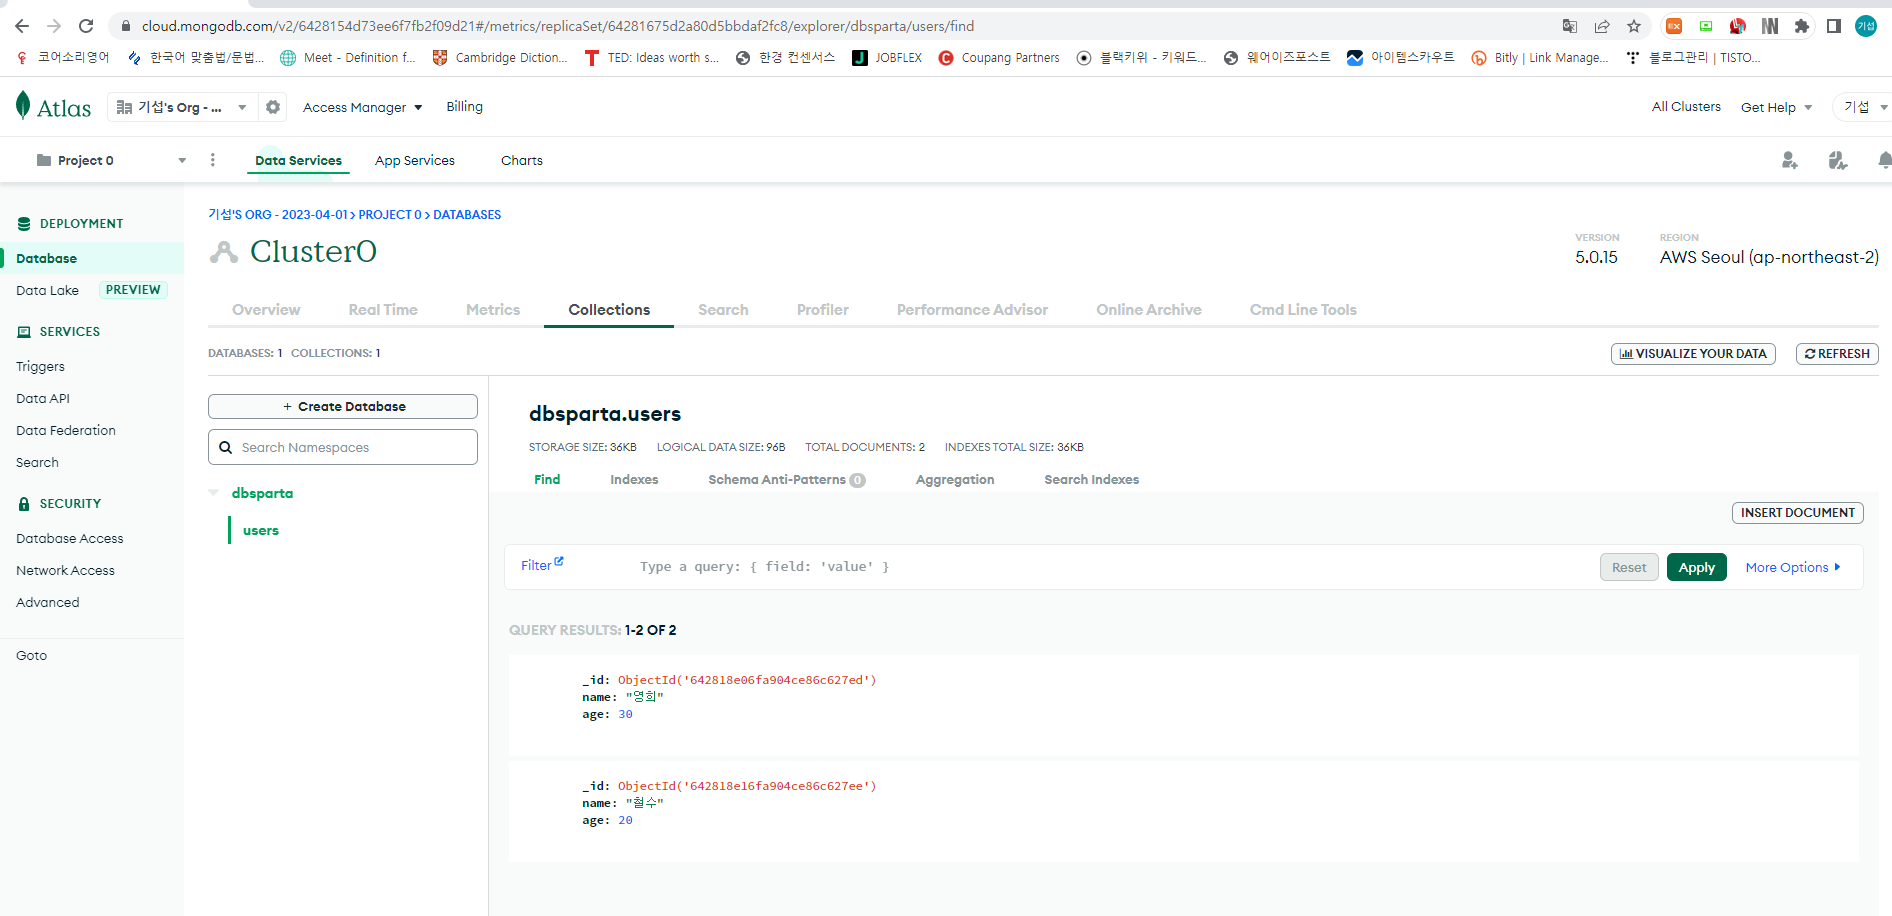
Task: Switch to the Data Services tab
Action: pyautogui.click(x=298, y=160)
